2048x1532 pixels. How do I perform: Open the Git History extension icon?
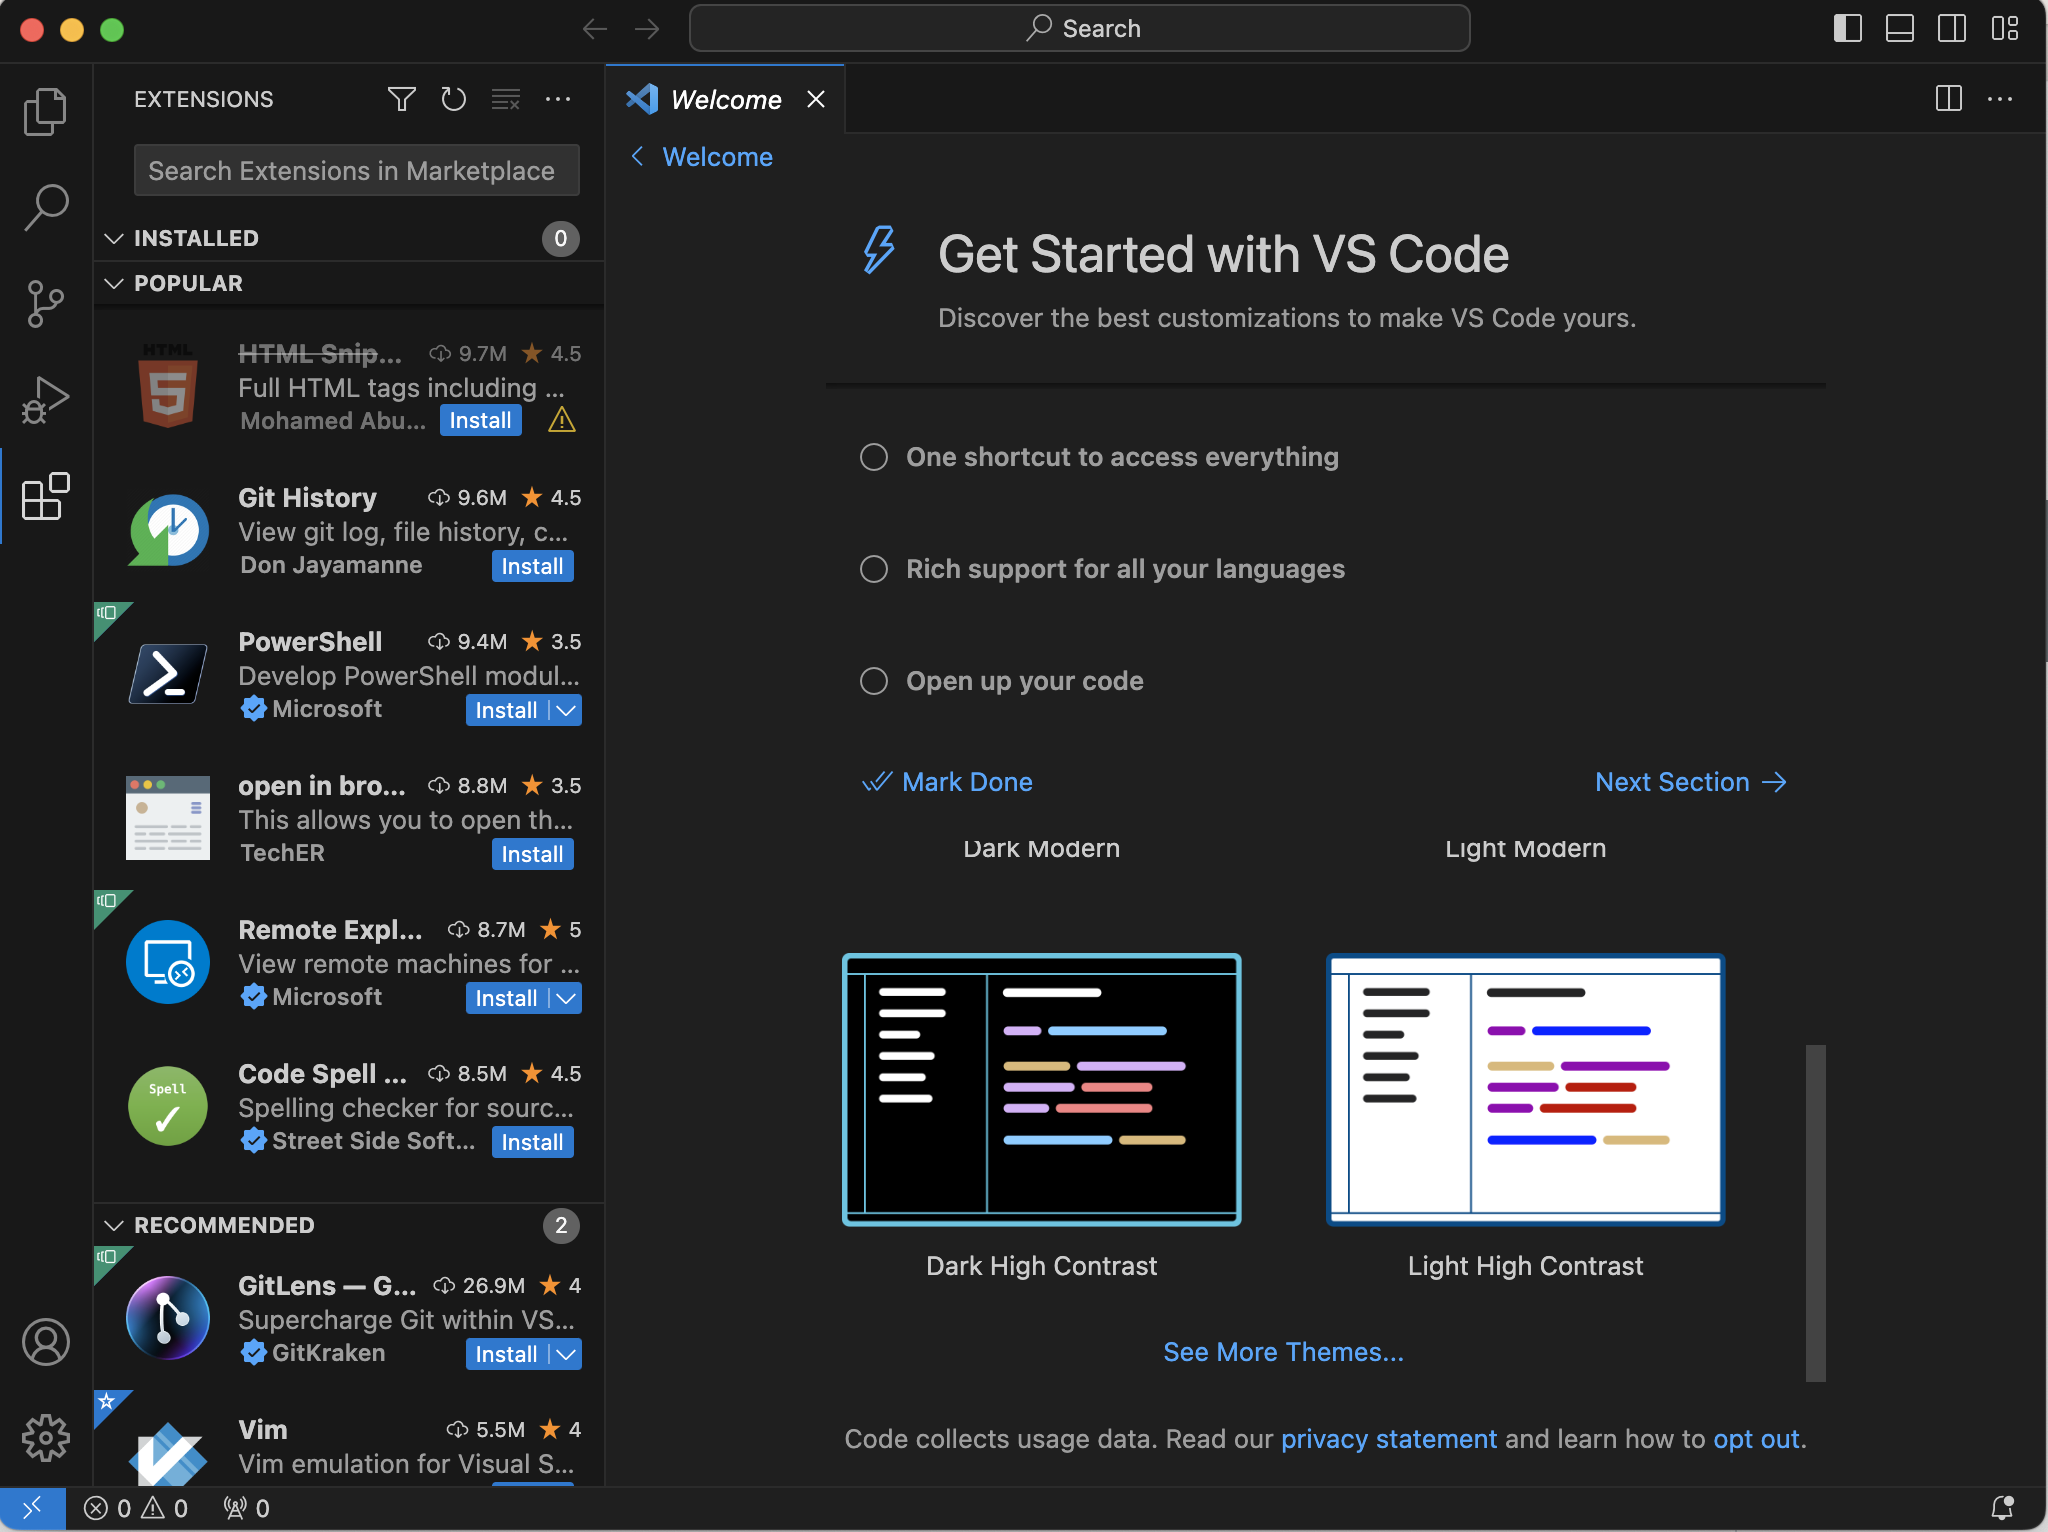(168, 530)
